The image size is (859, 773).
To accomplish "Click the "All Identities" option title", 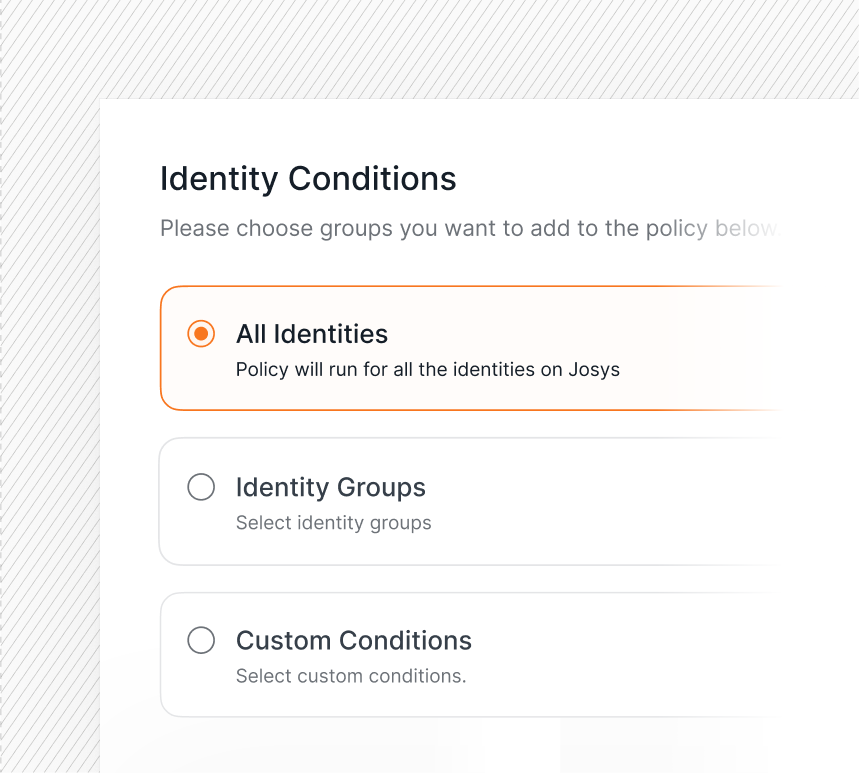I will (x=312, y=334).
